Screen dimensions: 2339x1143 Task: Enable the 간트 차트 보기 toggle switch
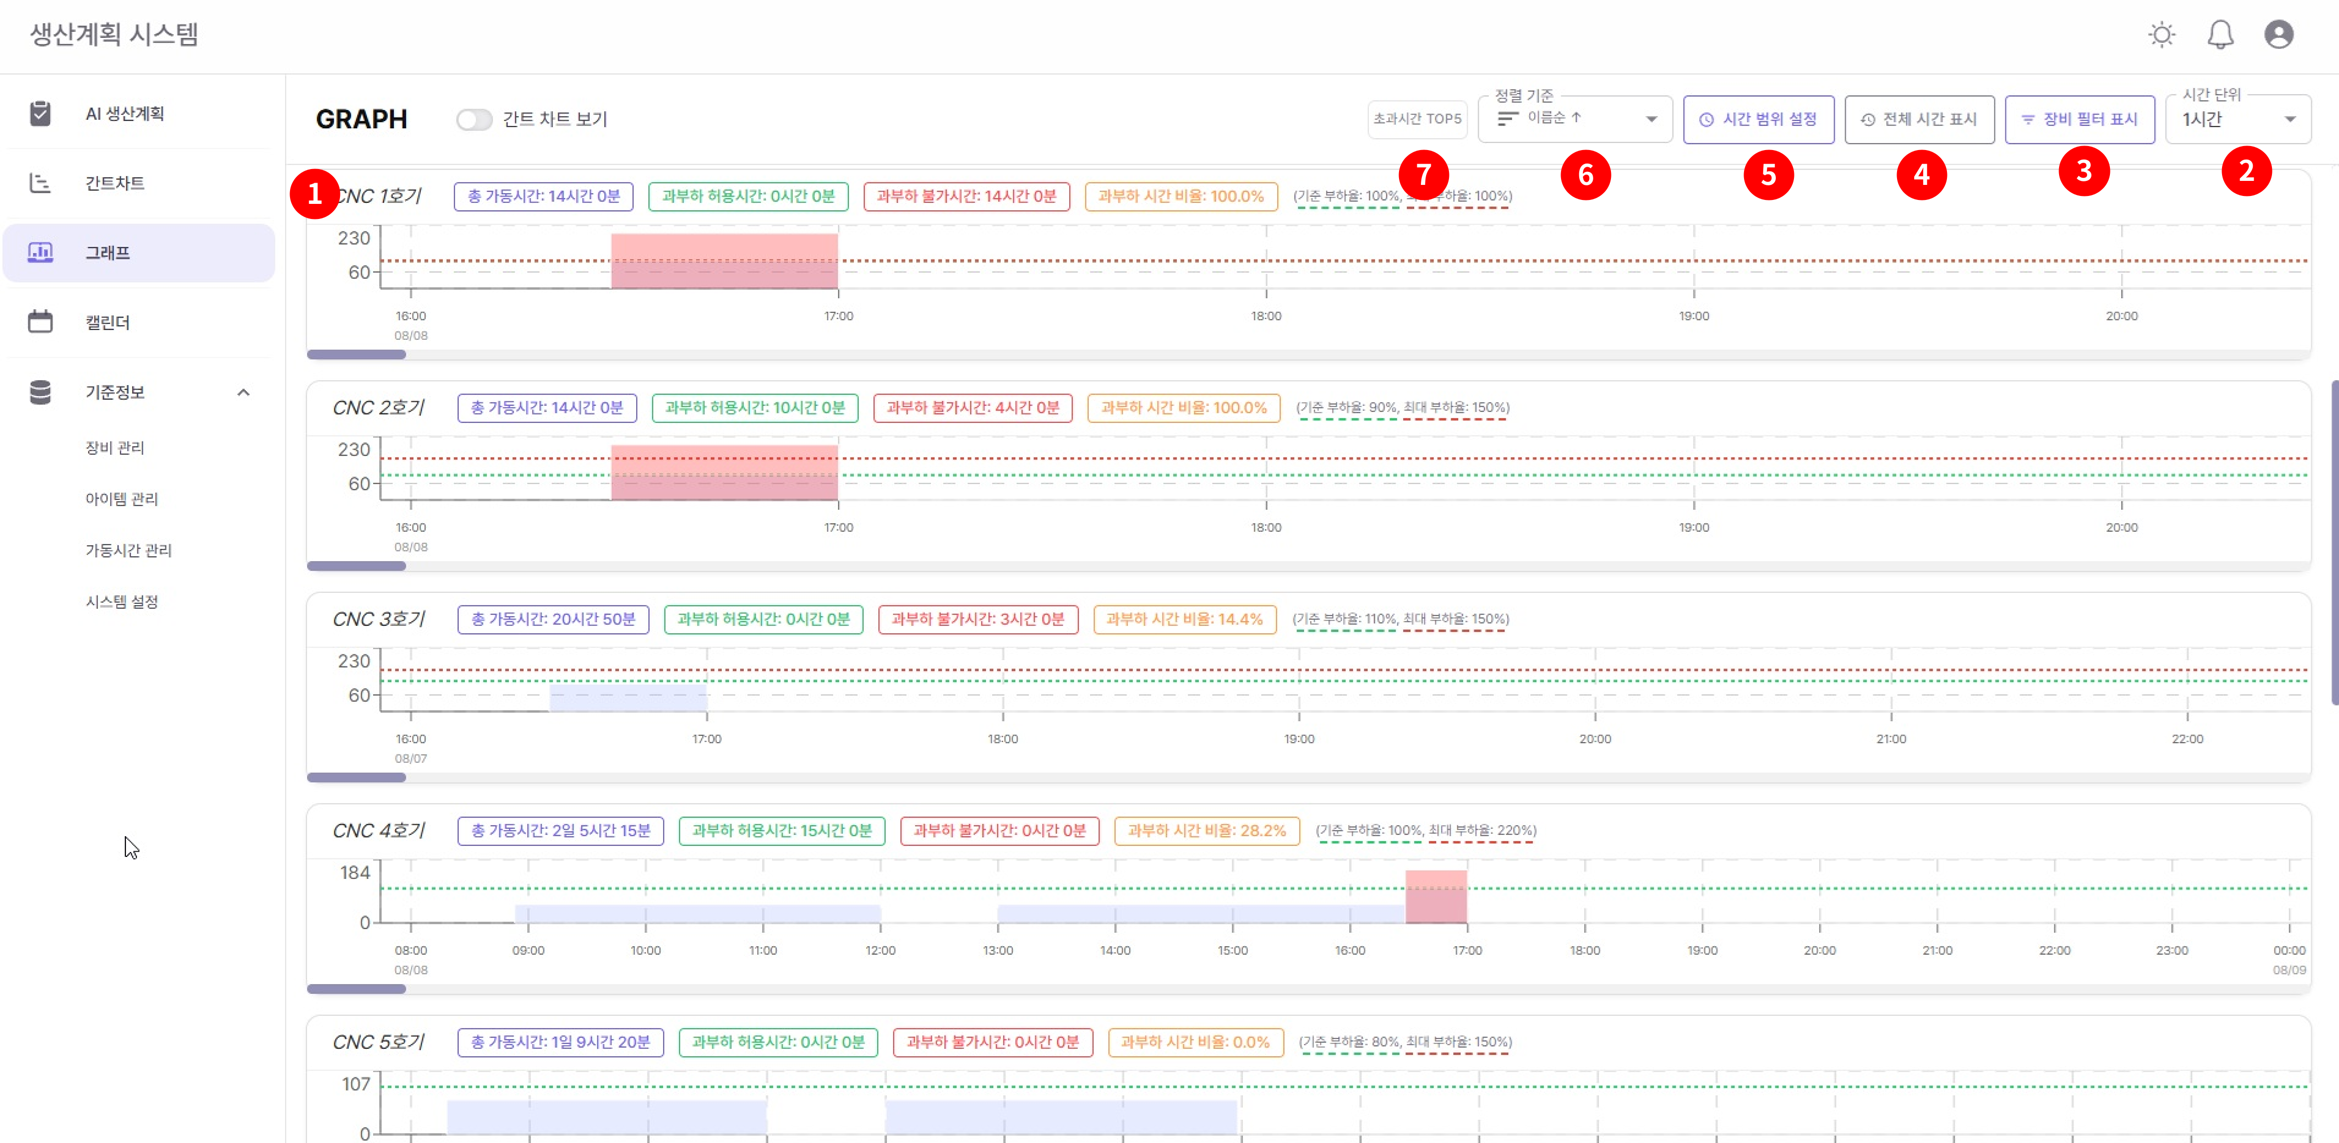(474, 120)
